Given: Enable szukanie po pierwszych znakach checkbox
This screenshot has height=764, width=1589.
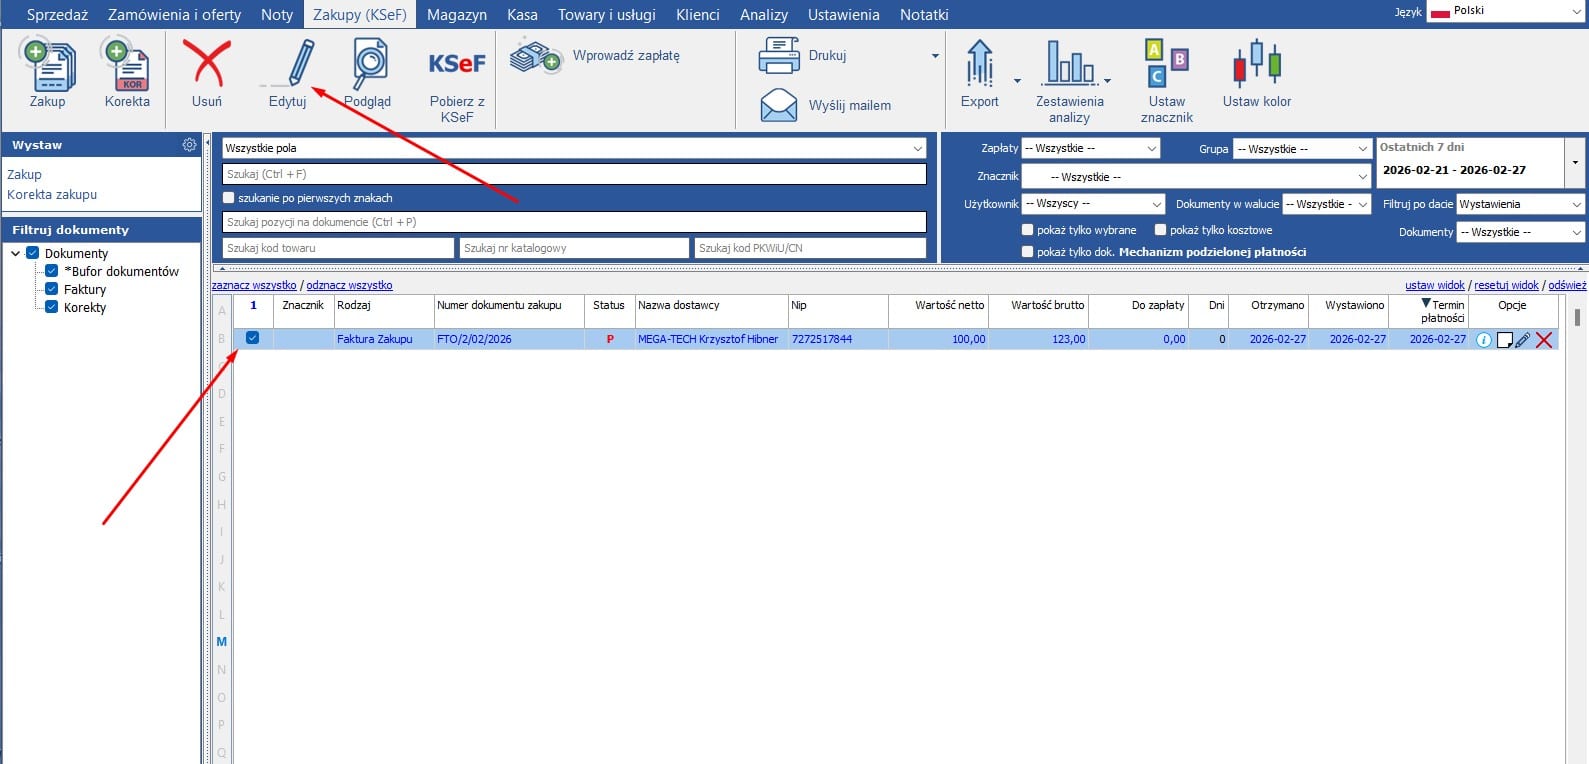Looking at the screenshot, I should [x=229, y=198].
